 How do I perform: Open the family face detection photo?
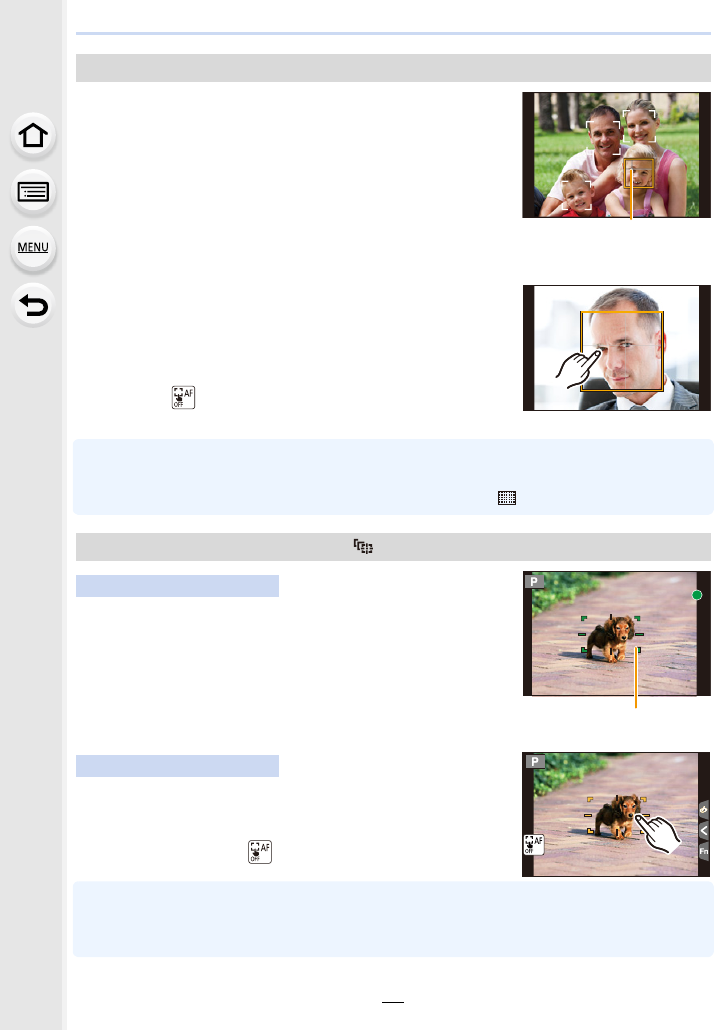point(616,155)
